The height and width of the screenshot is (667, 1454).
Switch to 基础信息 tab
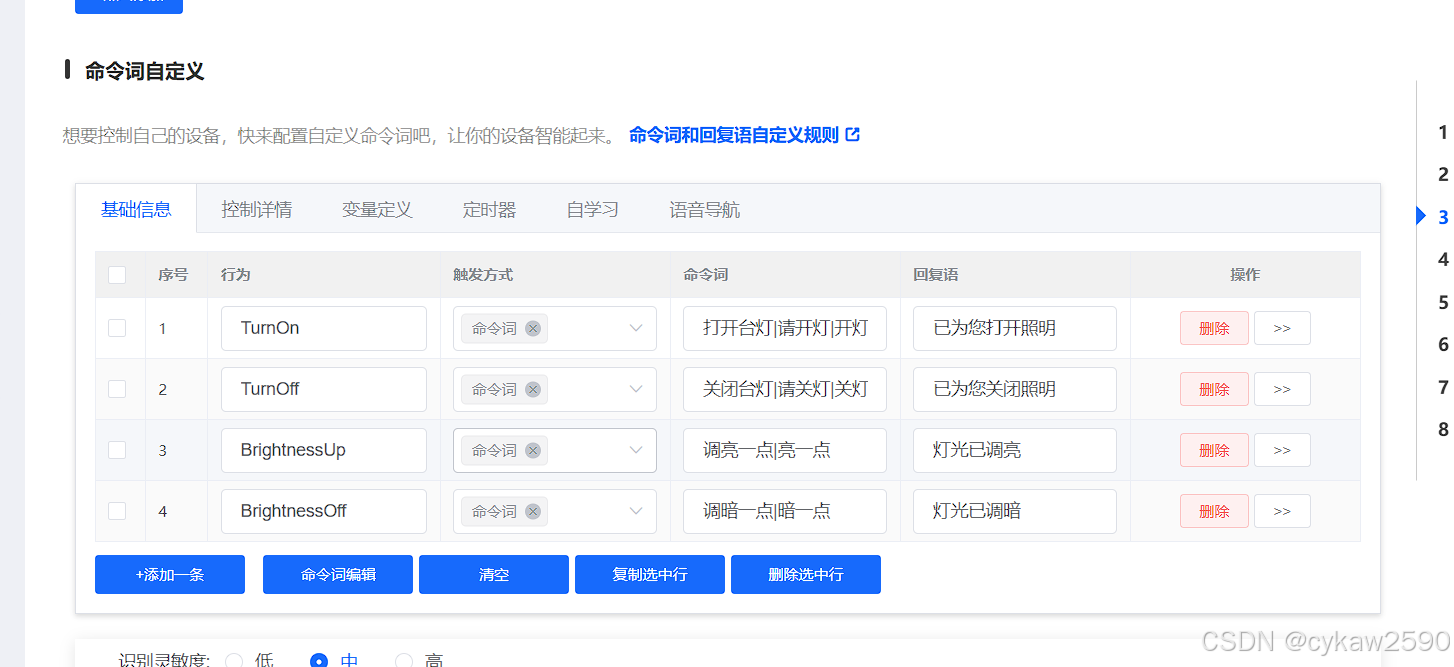(136, 209)
